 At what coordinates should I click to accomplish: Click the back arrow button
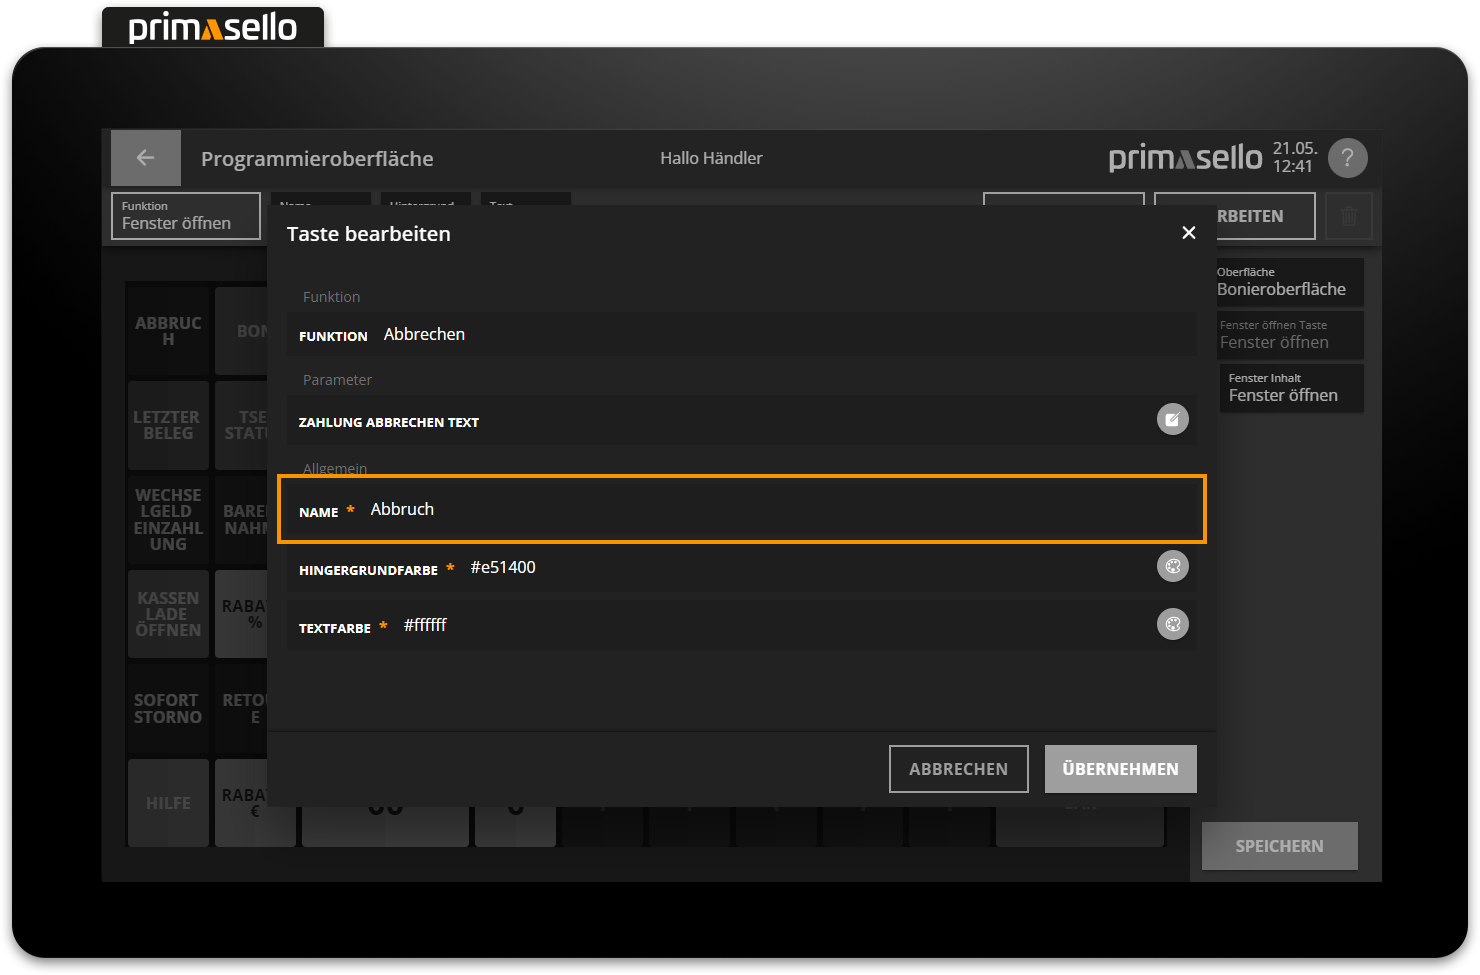[x=145, y=158]
